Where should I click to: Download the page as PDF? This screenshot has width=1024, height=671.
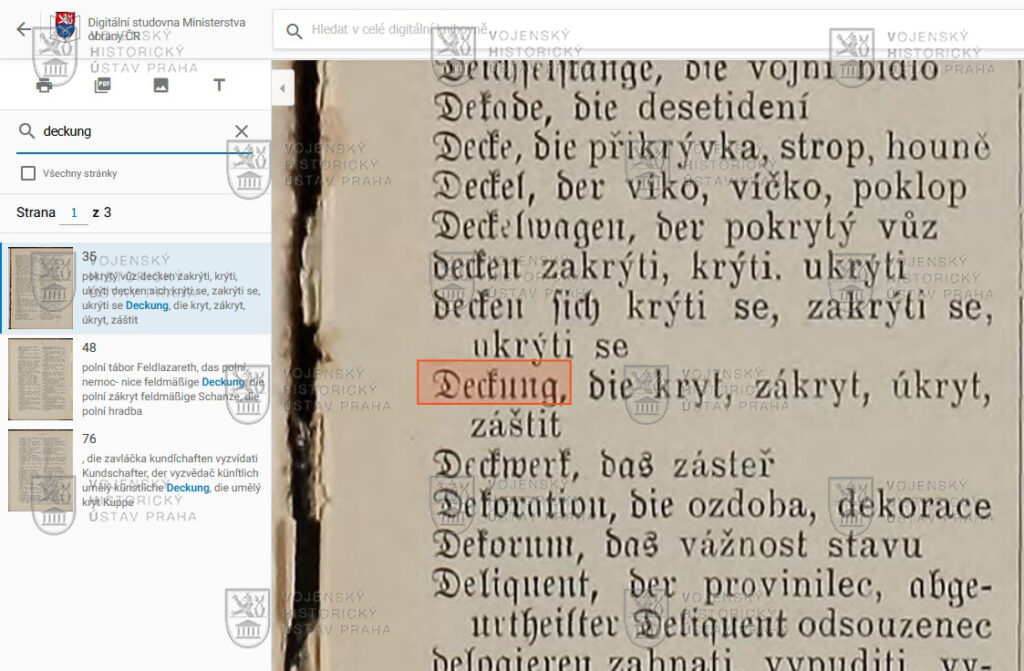tap(102, 86)
